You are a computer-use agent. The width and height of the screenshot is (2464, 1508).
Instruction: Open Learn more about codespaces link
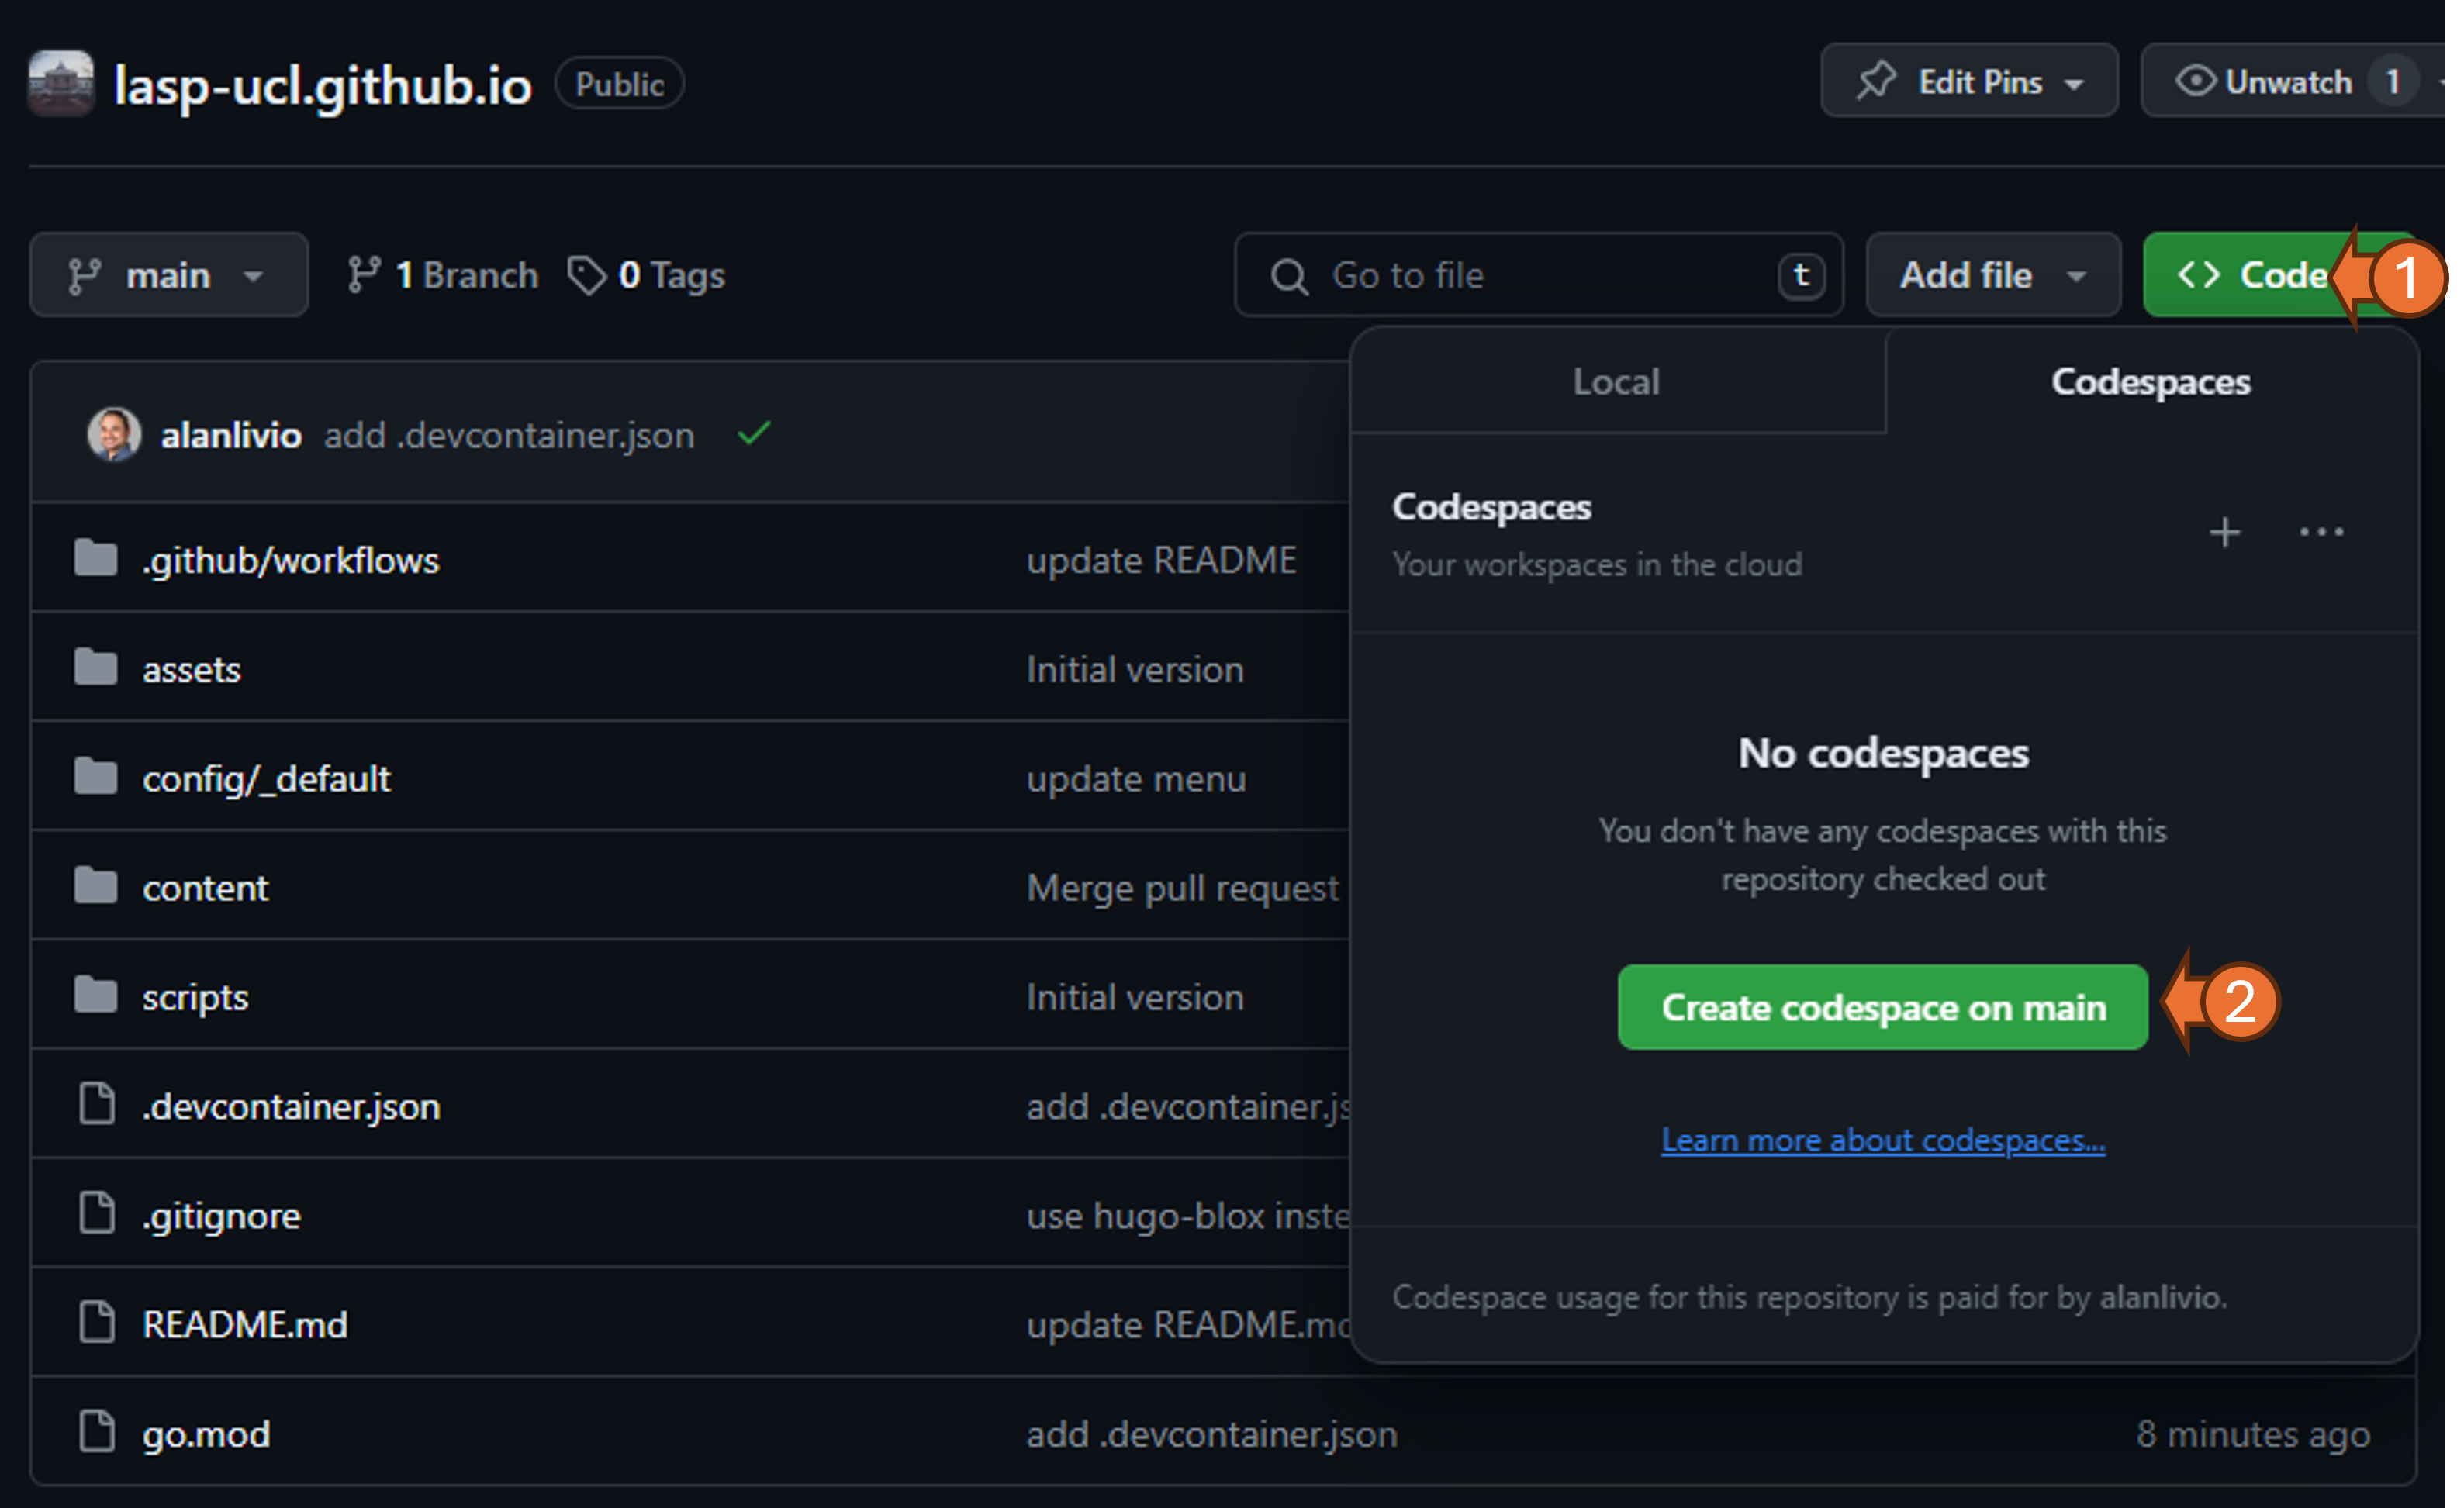[x=1882, y=1140]
